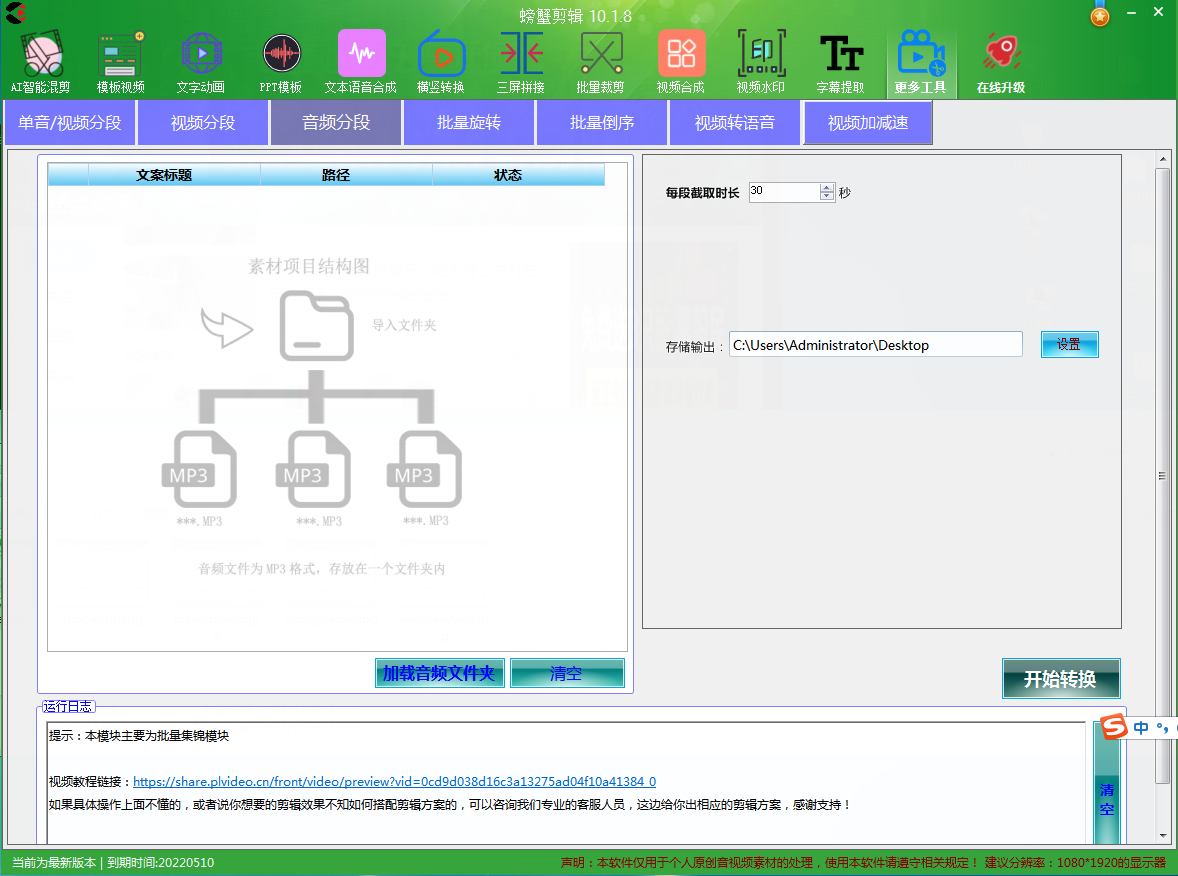Click the 开始转换 button
The image size is (1178, 876).
[x=1061, y=678]
